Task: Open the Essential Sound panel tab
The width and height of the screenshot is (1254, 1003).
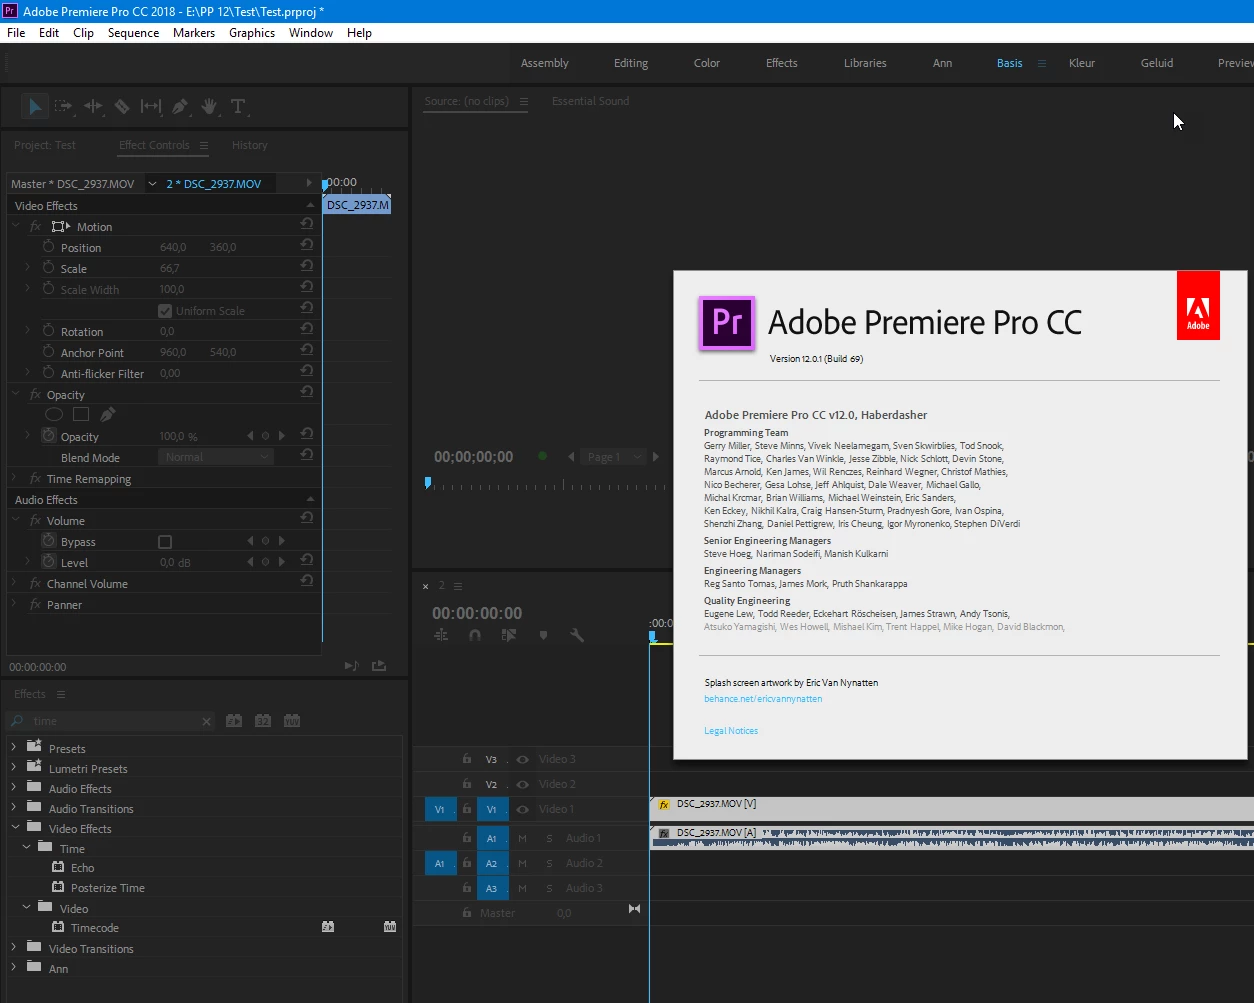Action: click(590, 101)
